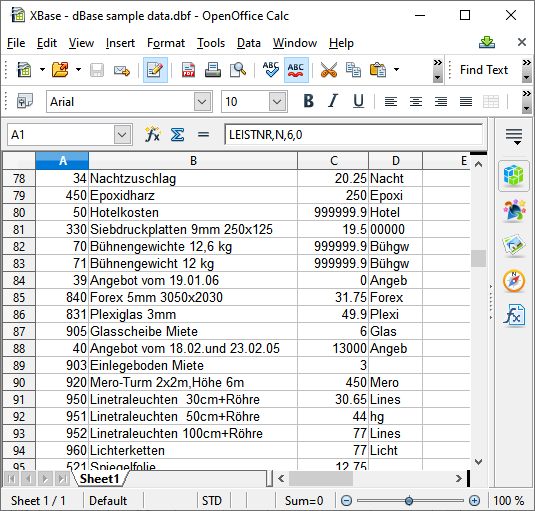Click the Print printer icon
The height and width of the screenshot is (511, 535).
(x=213, y=70)
